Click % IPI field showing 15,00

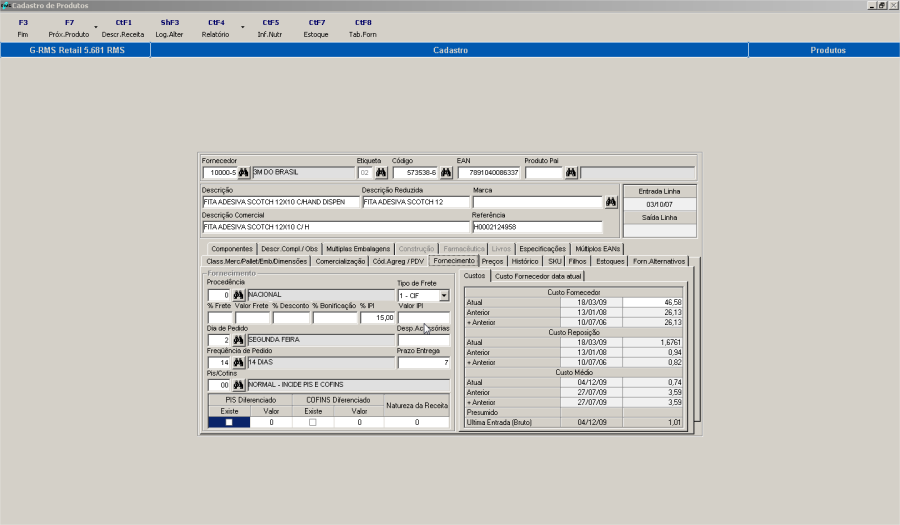point(377,317)
